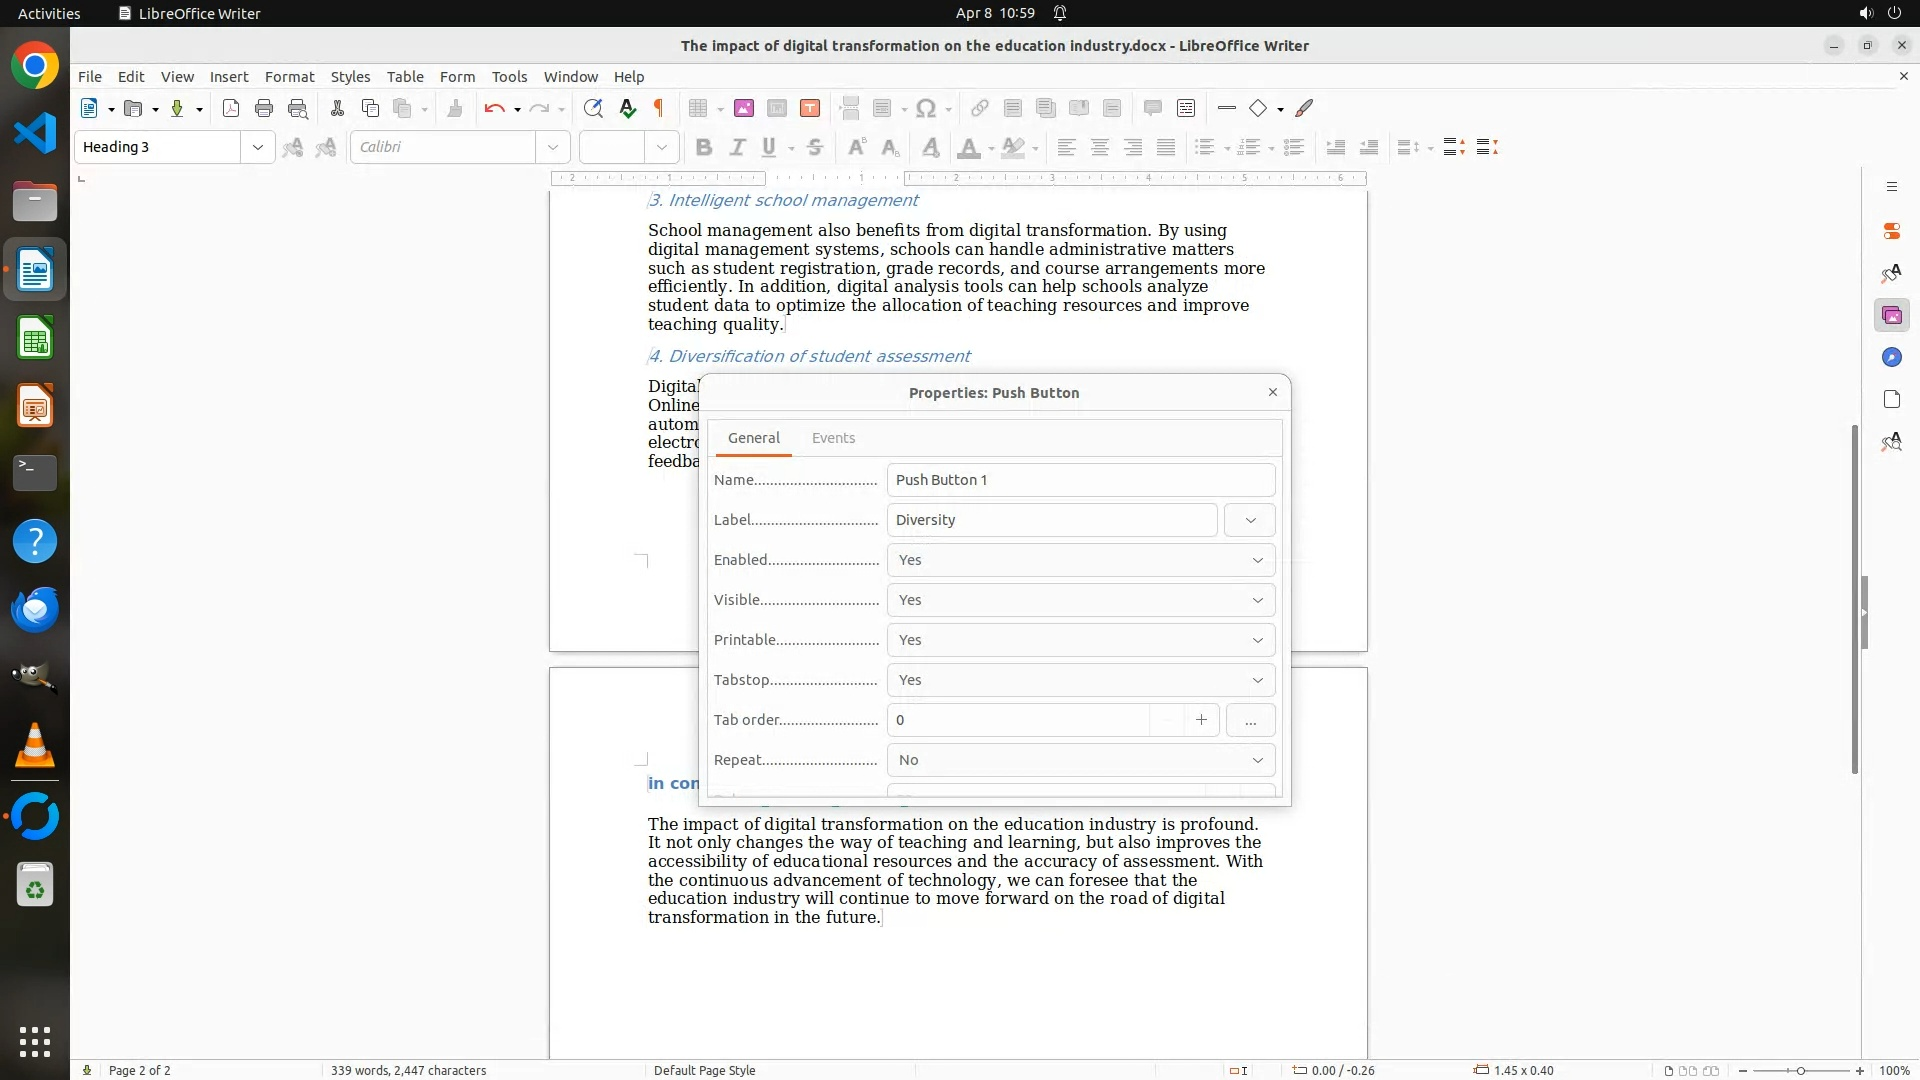
Task: Open the Repeat property dropdown
Action: (x=1257, y=760)
